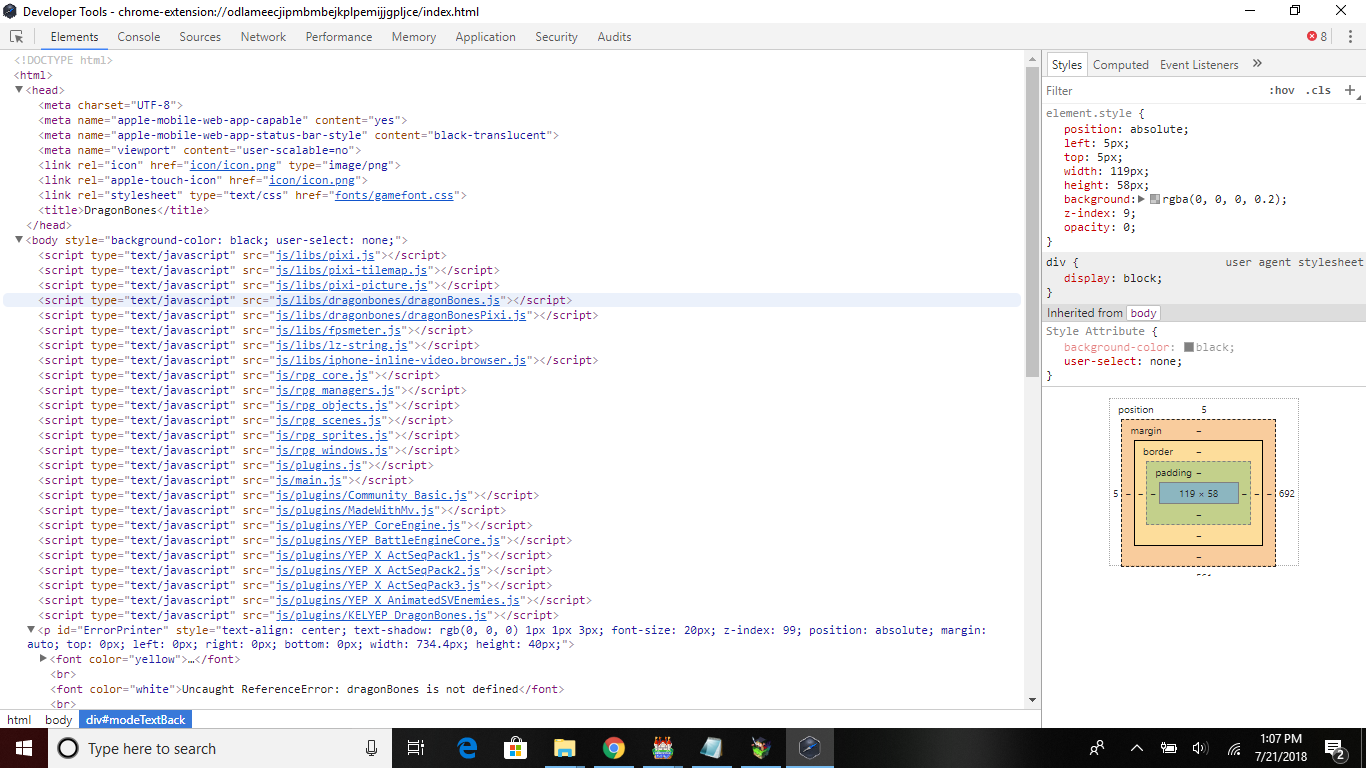
Task: Show more style tabs with the chevron
Action: pos(1257,64)
